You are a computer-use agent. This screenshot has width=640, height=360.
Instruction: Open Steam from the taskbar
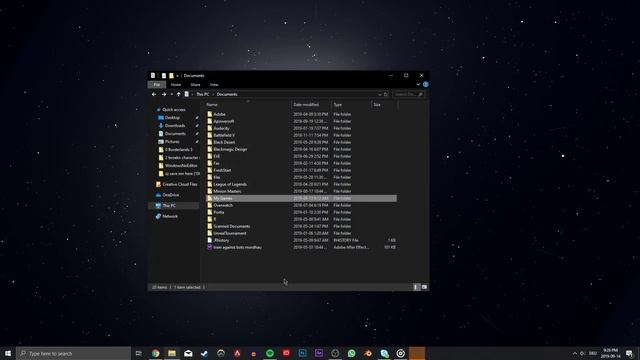pyautogui.click(x=204, y=353)
